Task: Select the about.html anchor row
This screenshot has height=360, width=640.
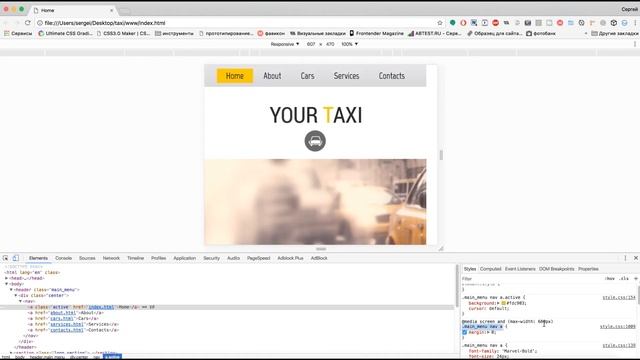Action: point(65,313)
